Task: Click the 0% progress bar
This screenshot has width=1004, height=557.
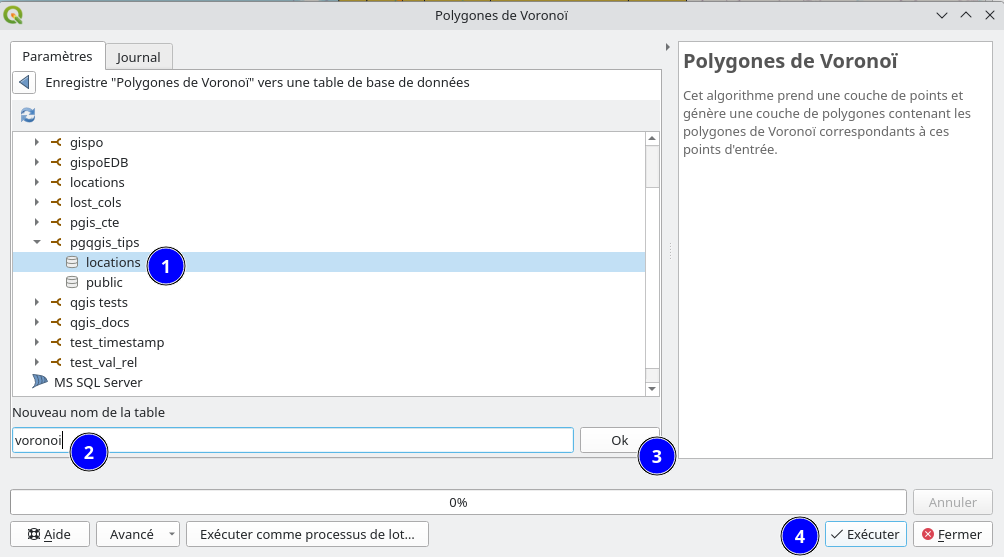Action: coord(458,503)
